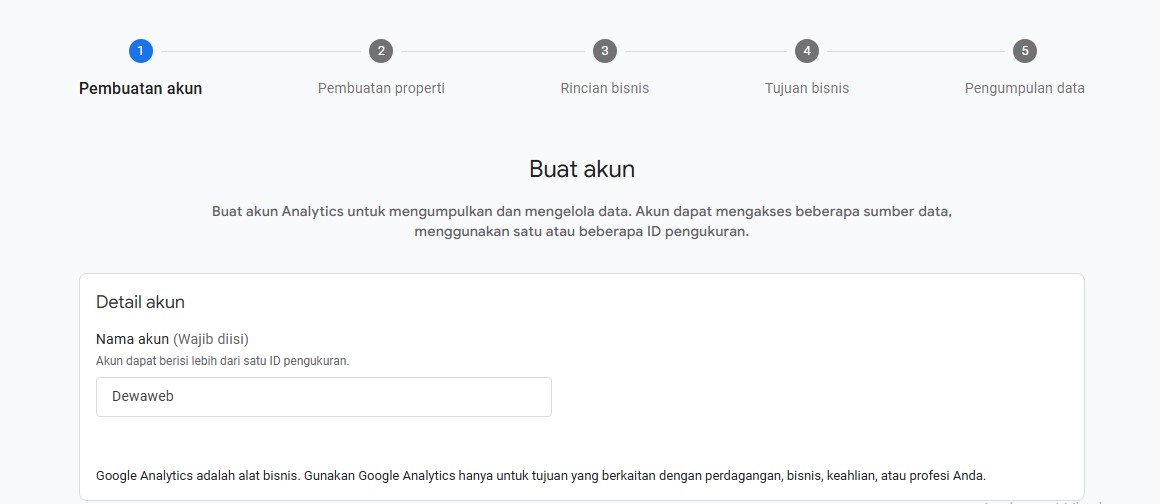Image resolution: width=1160 pixels, height=504 pixels.
Task: Click the text 'Akun dapat berisi lebih dari satu ID pengukuran.'
Action: tap(223, 361)
